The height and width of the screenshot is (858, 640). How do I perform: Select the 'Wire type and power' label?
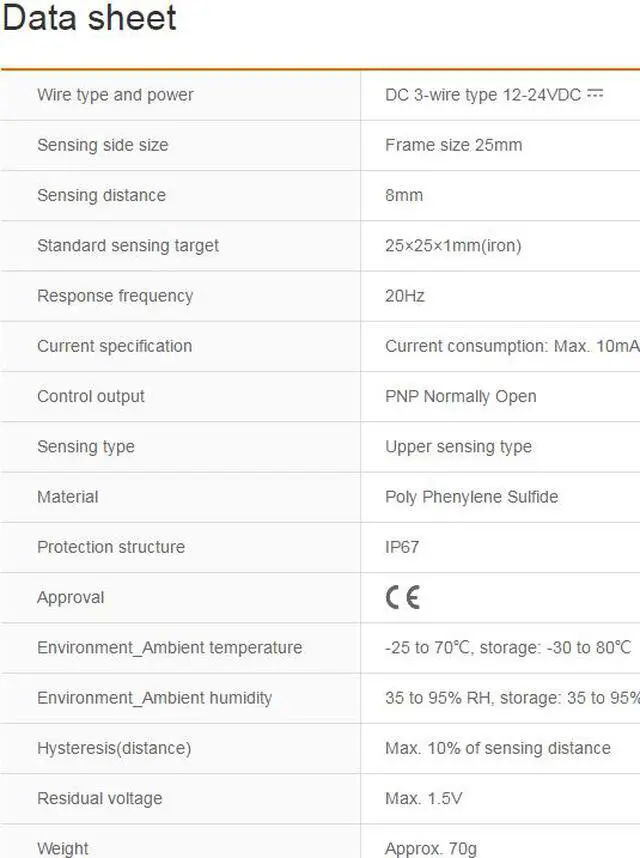pos(115,95)
